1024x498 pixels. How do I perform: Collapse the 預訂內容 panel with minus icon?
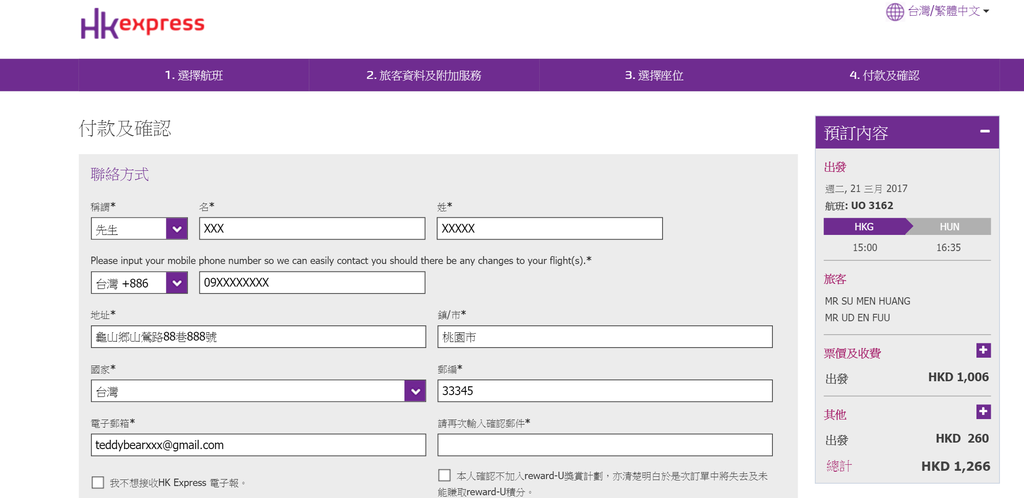(985, 131)
